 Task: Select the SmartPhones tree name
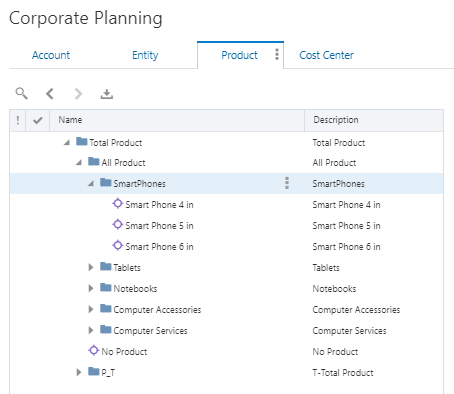[x=139, y=184]
